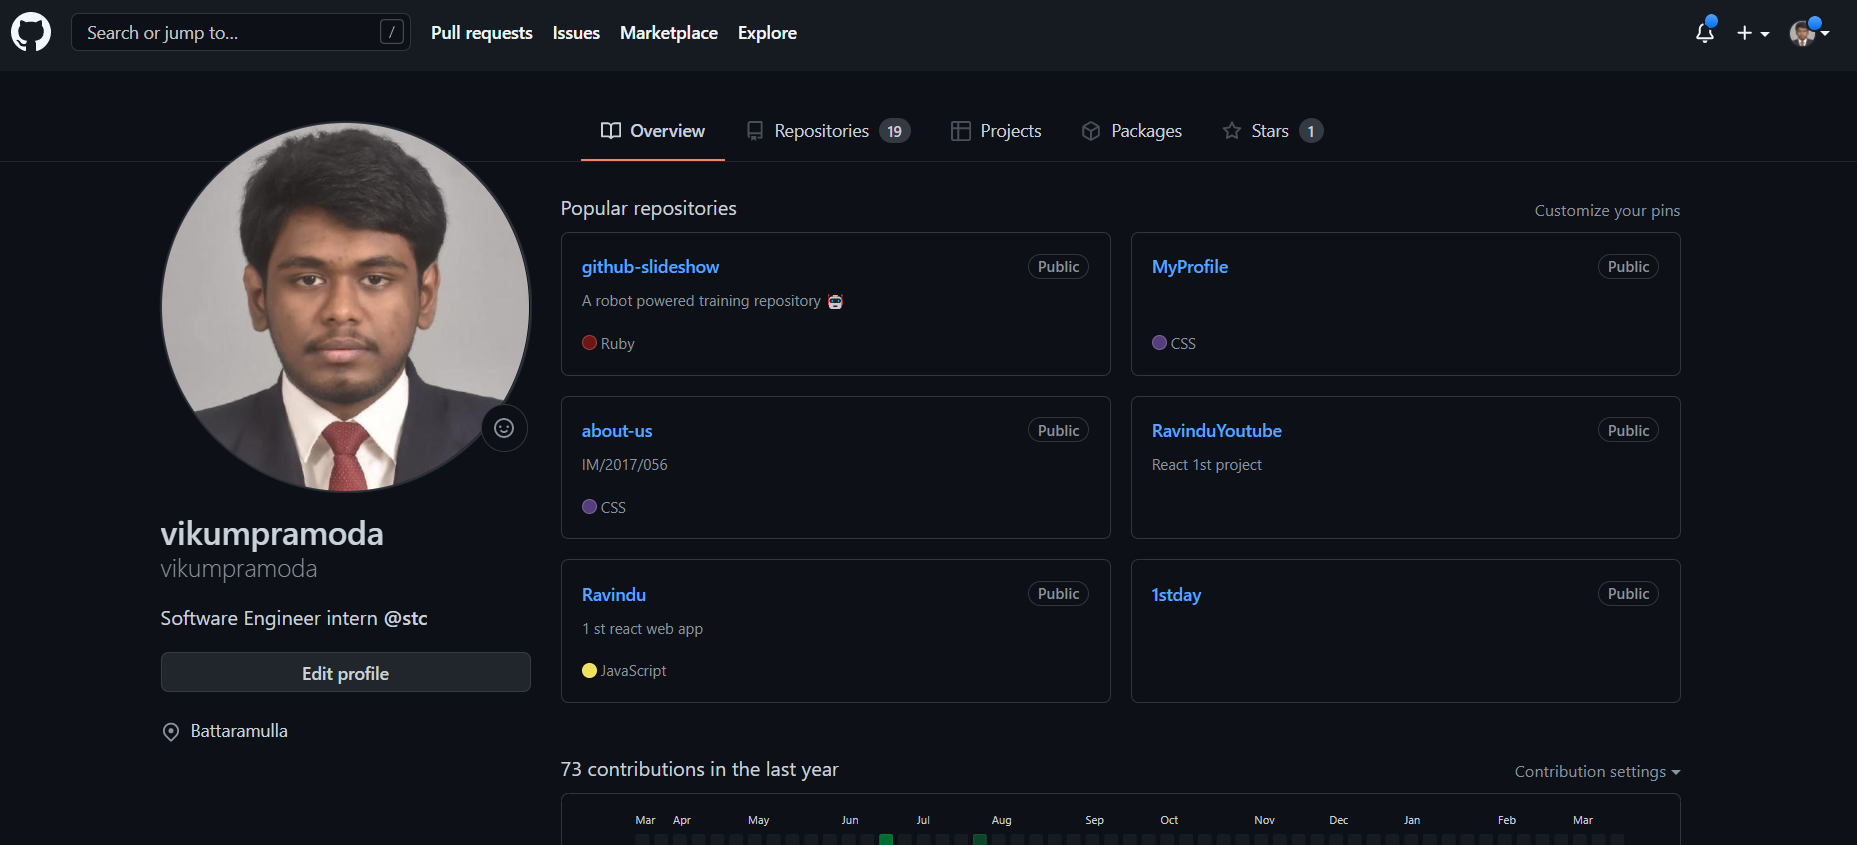Viewport: 1857px width, 845px height.
Task: Open Pull requests in top navigation
Action: pos(481,33)
